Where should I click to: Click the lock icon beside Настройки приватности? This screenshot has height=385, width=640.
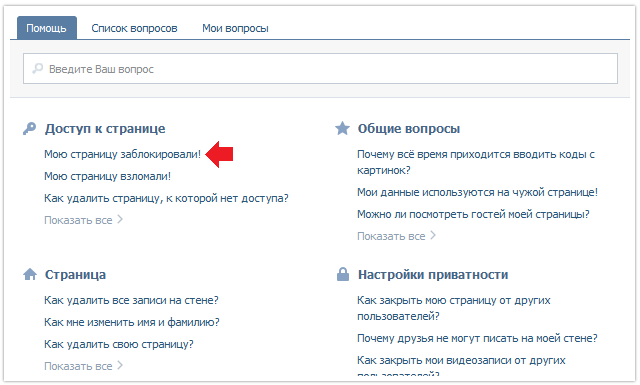point(343,274)
